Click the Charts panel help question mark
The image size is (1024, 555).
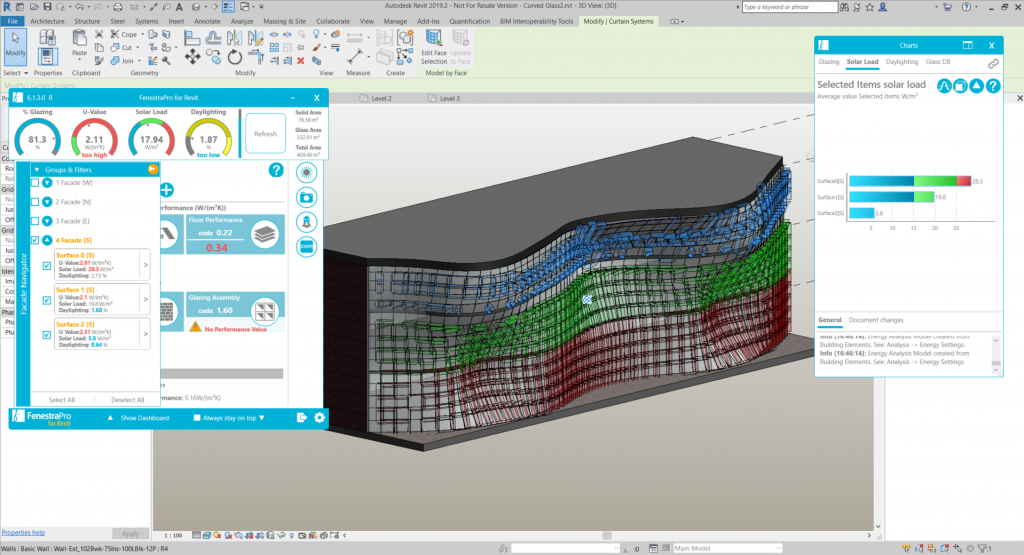(x=993, y=86)
